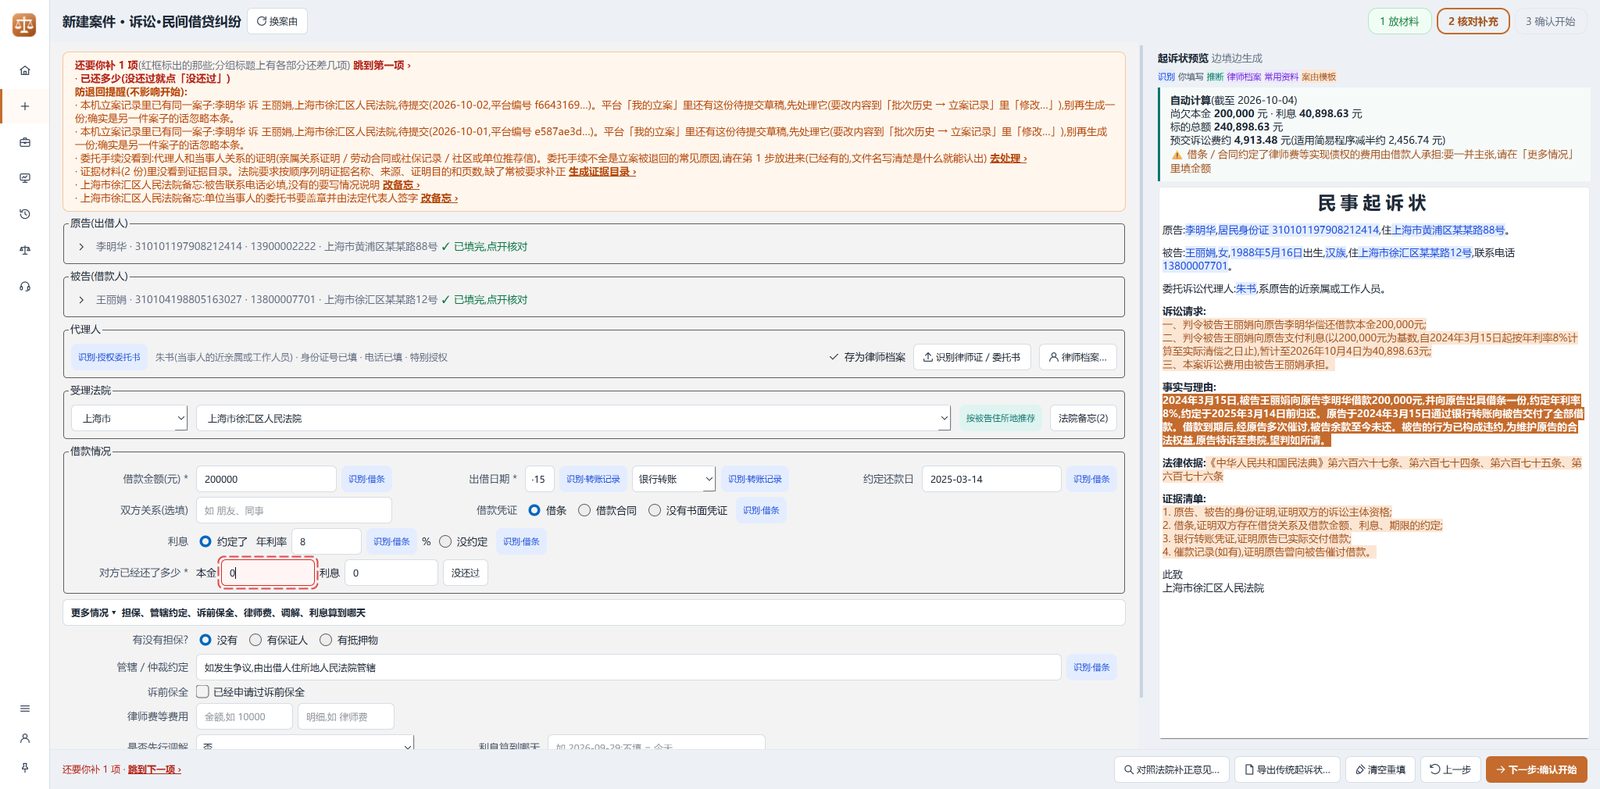The height and width of the screenshot is (789, 1600).
Task: Check 已经申请过诉前保全 checkbox
Action: [203, 692]
